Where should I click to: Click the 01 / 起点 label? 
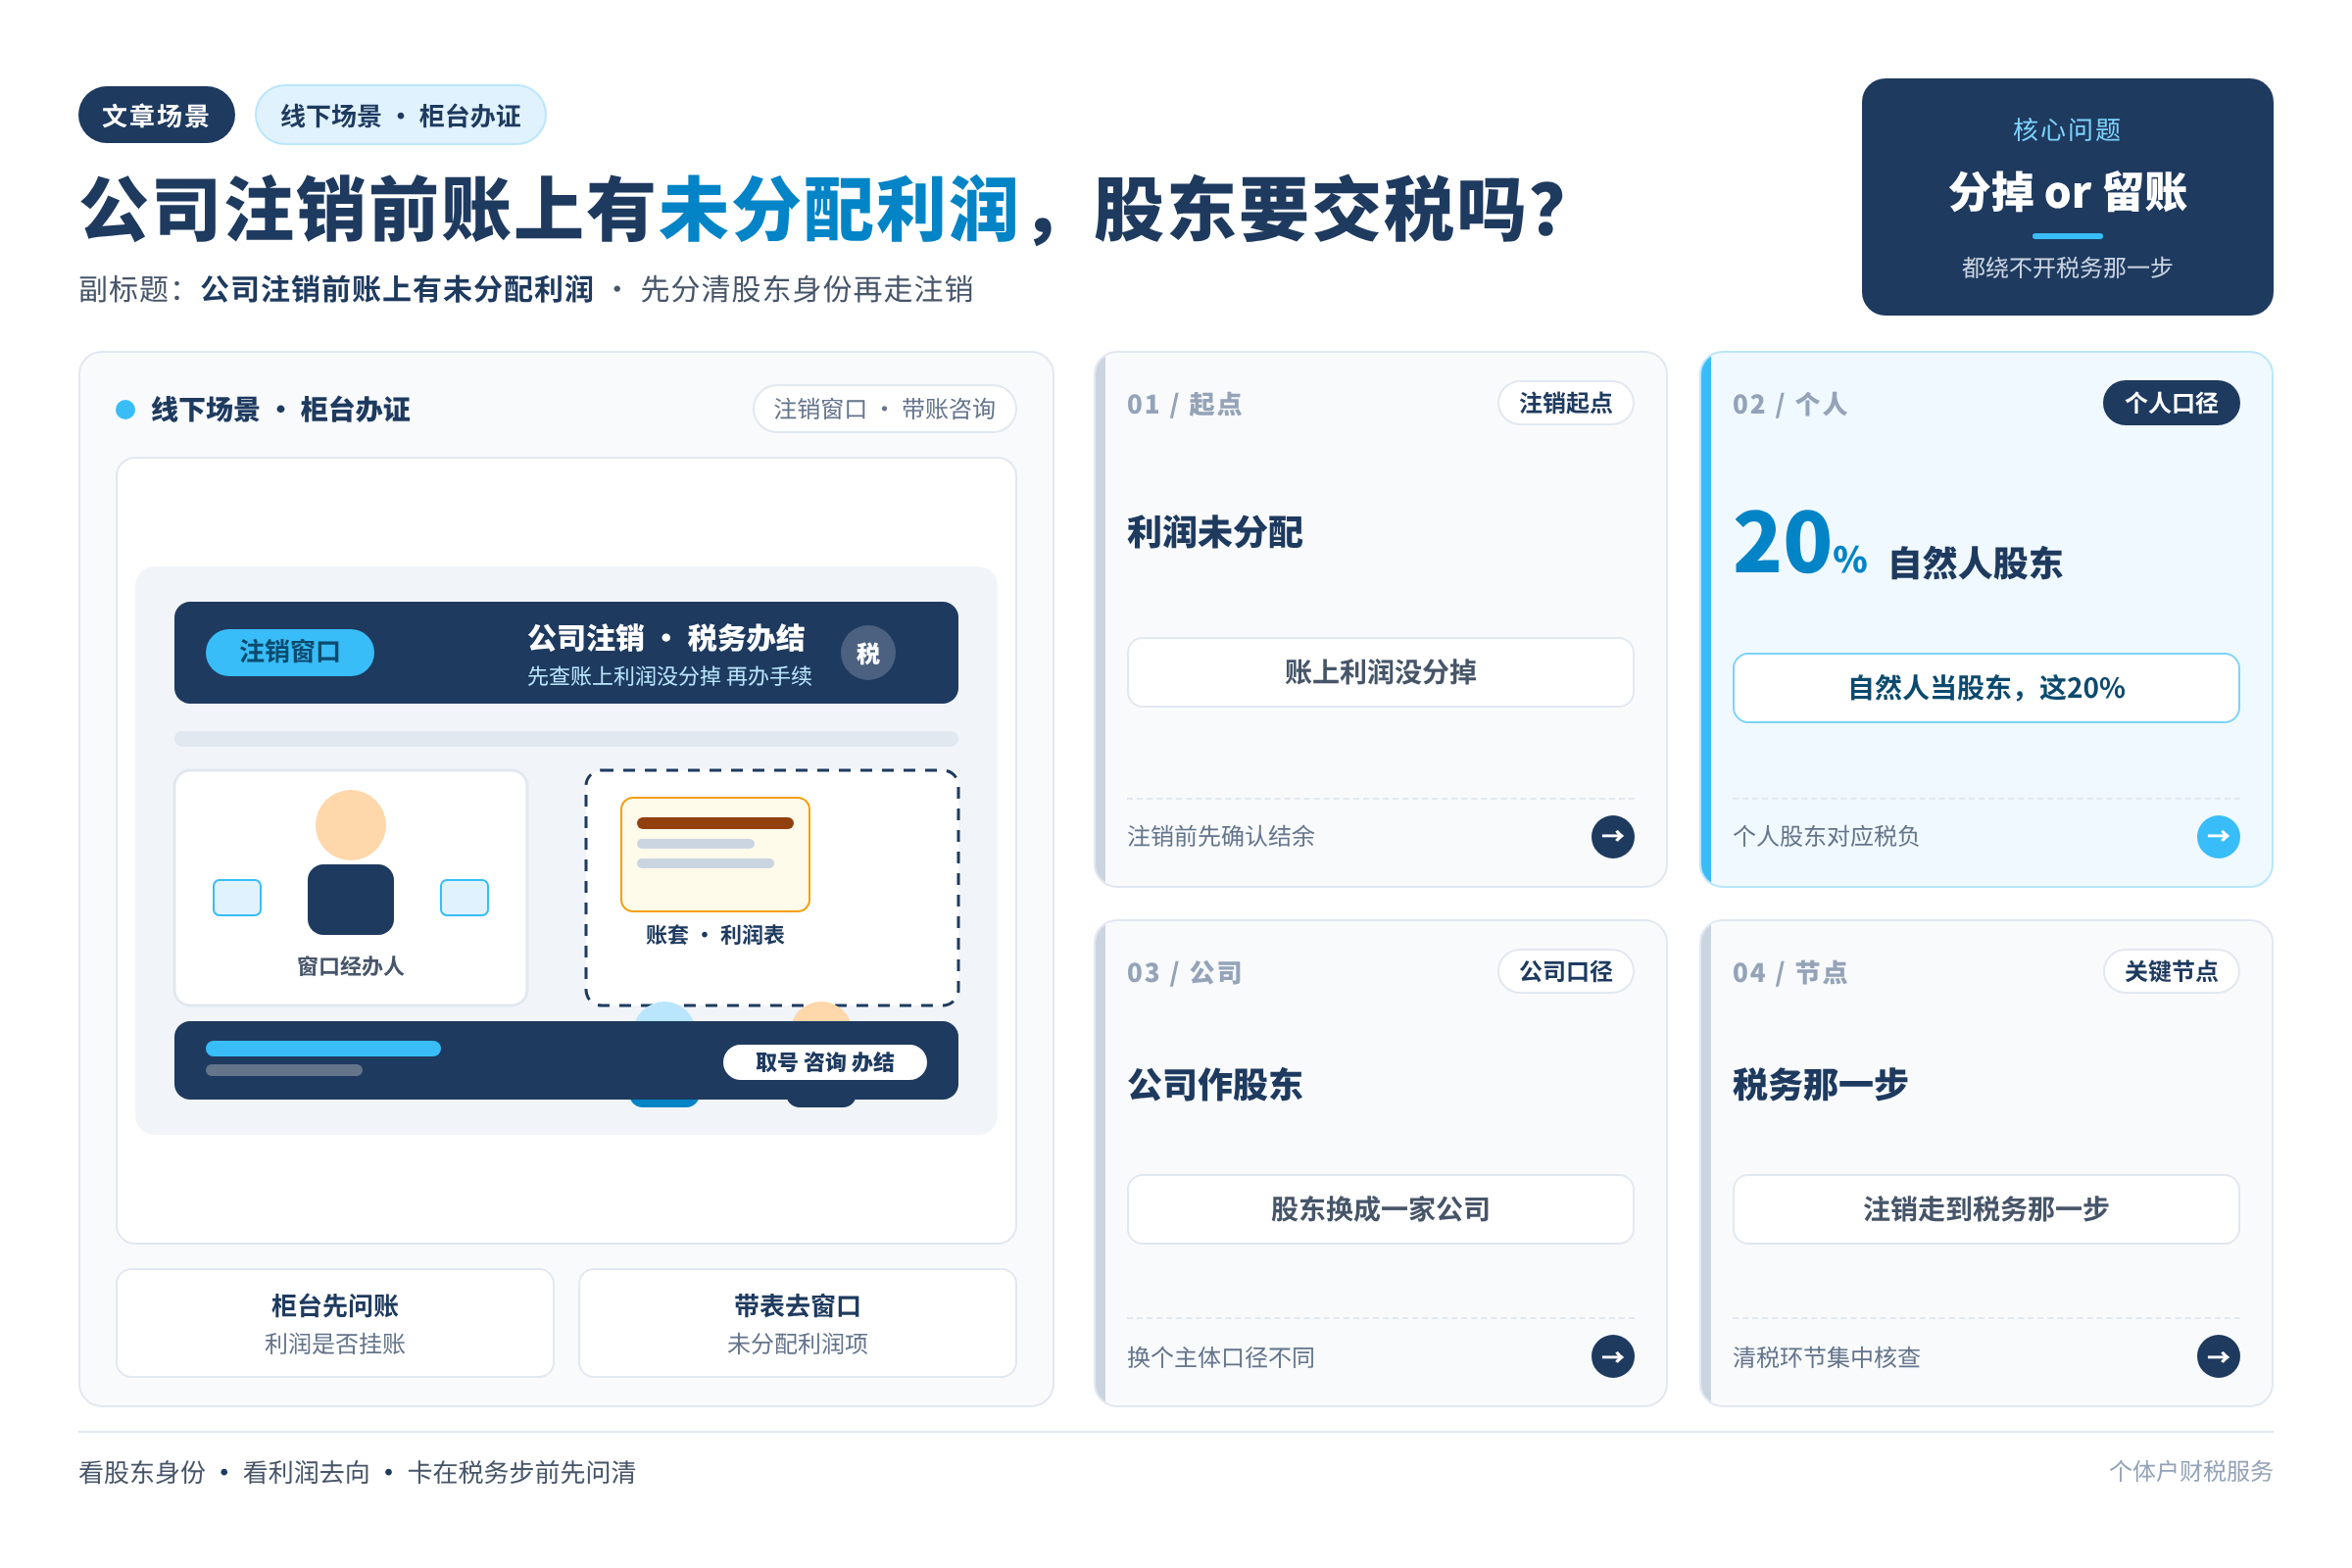1184,404
